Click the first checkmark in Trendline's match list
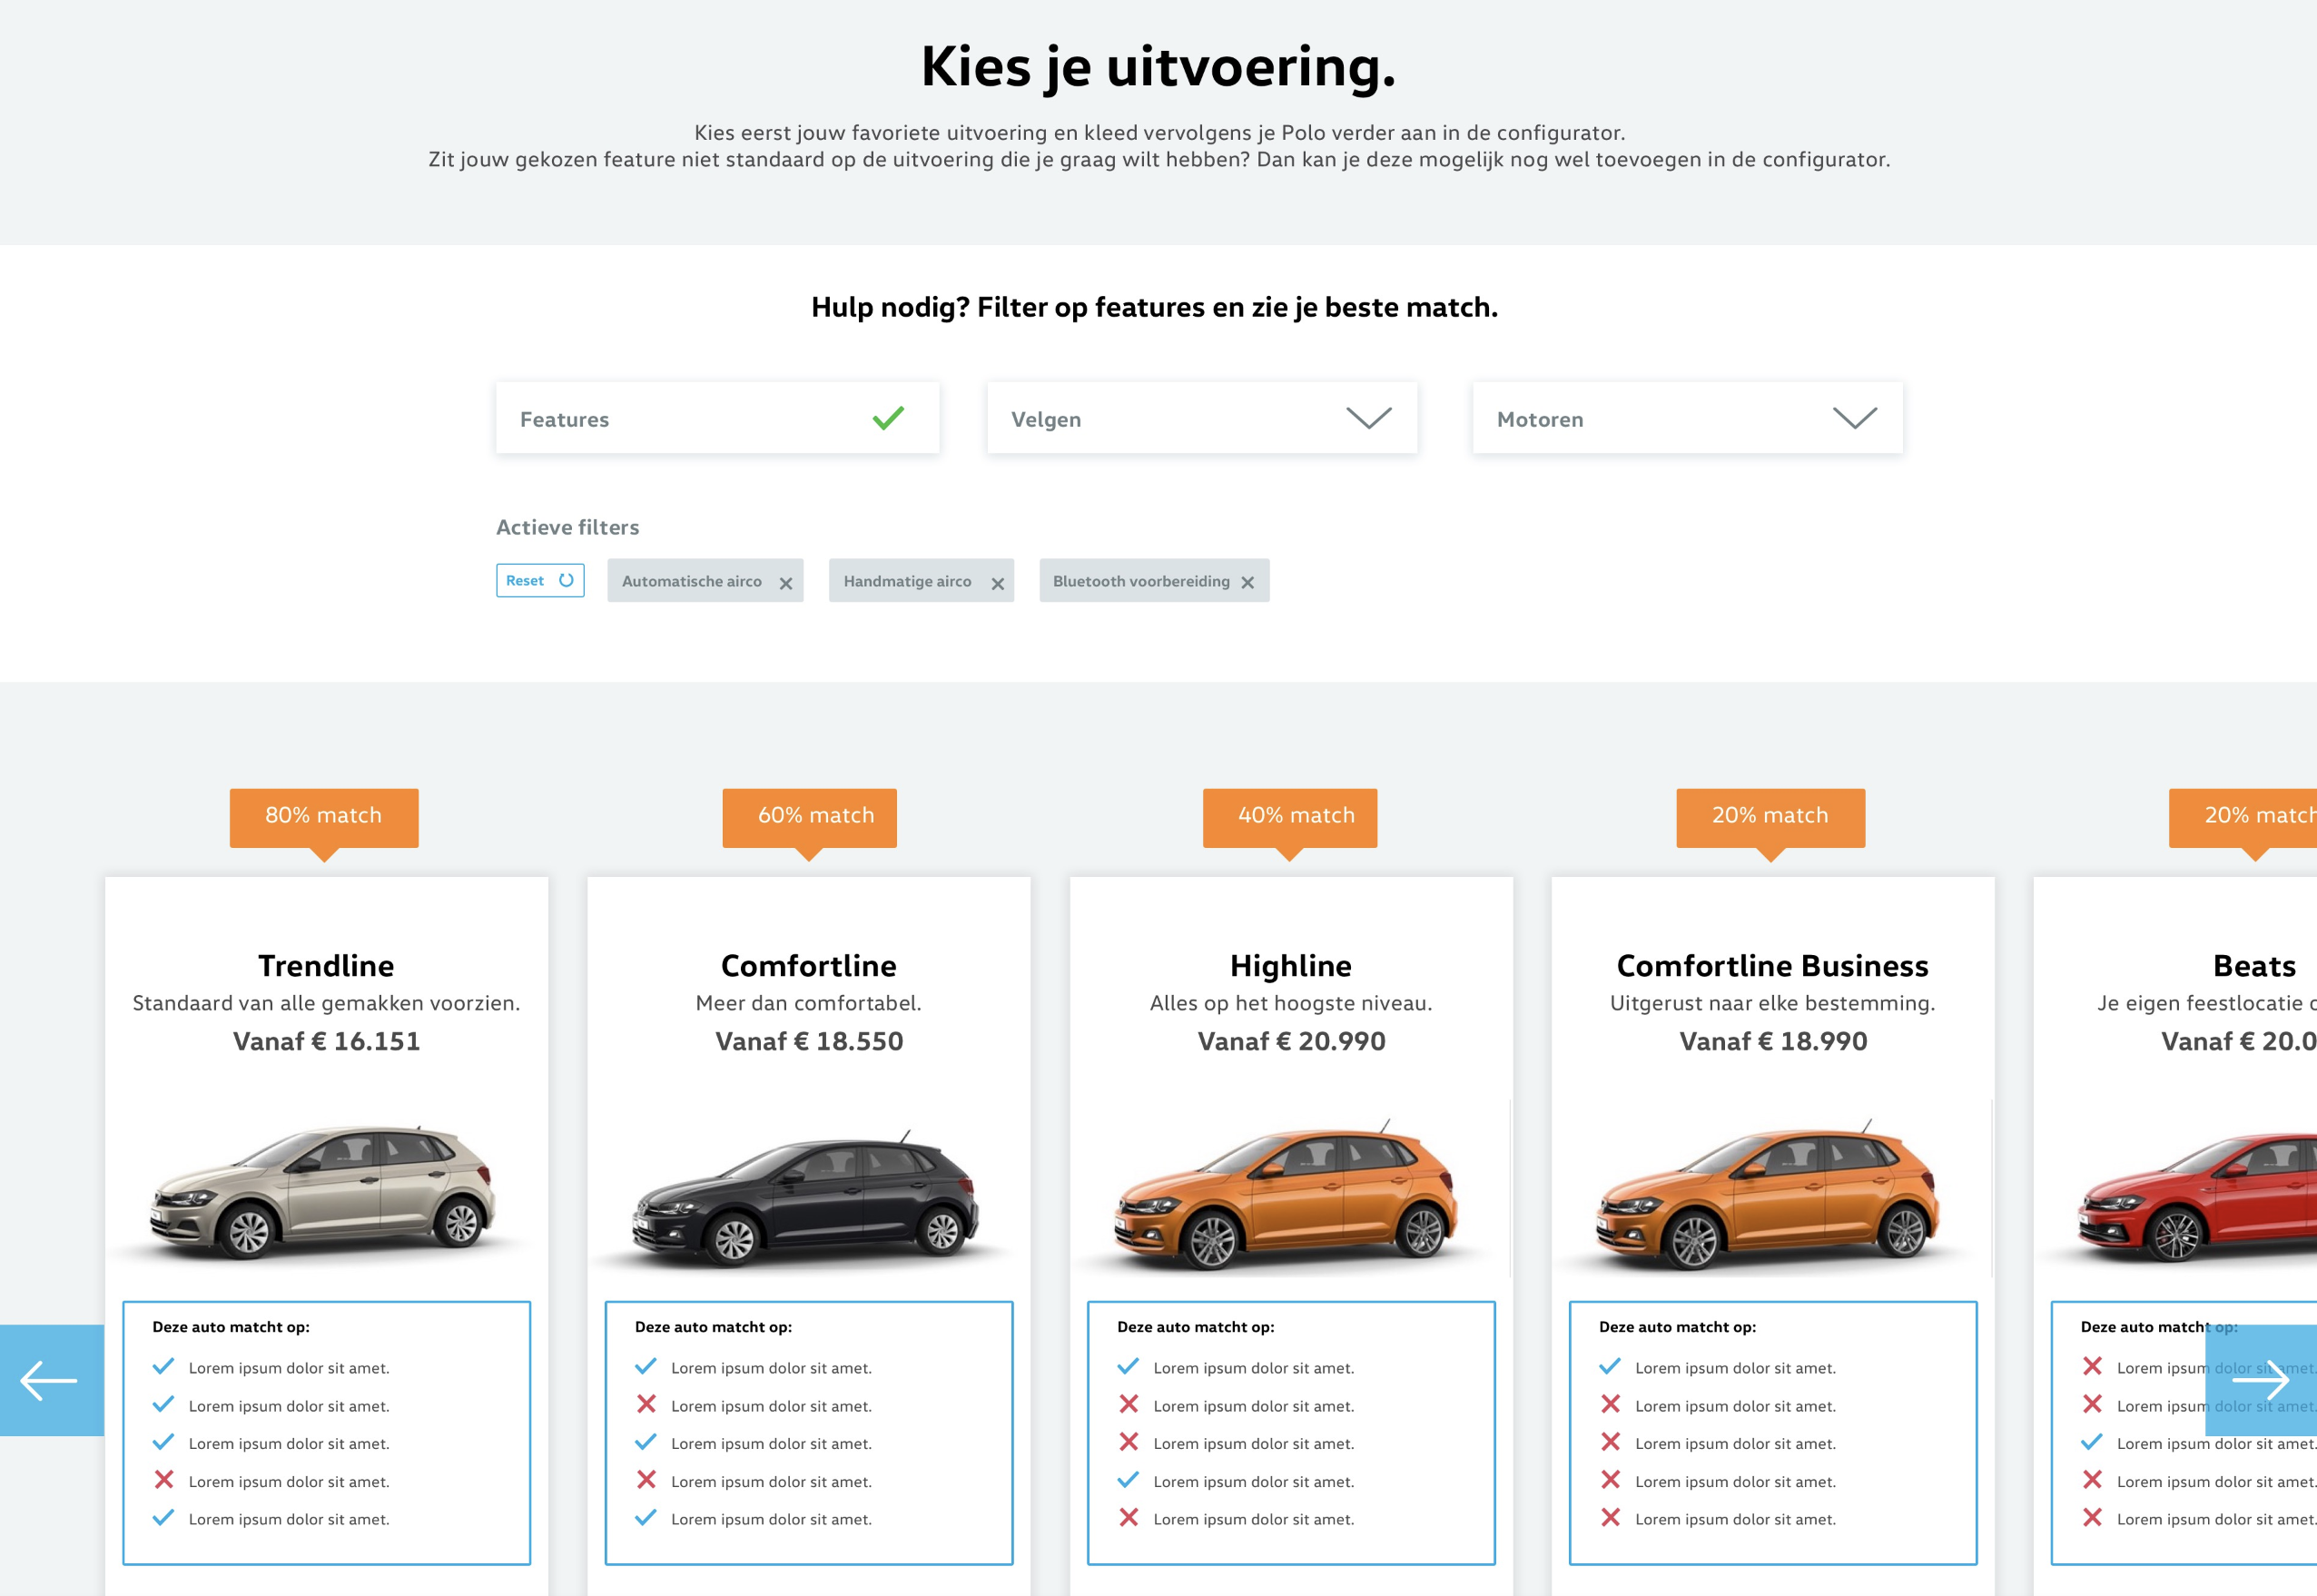 pyautogui.click(x=164, y=1367)
